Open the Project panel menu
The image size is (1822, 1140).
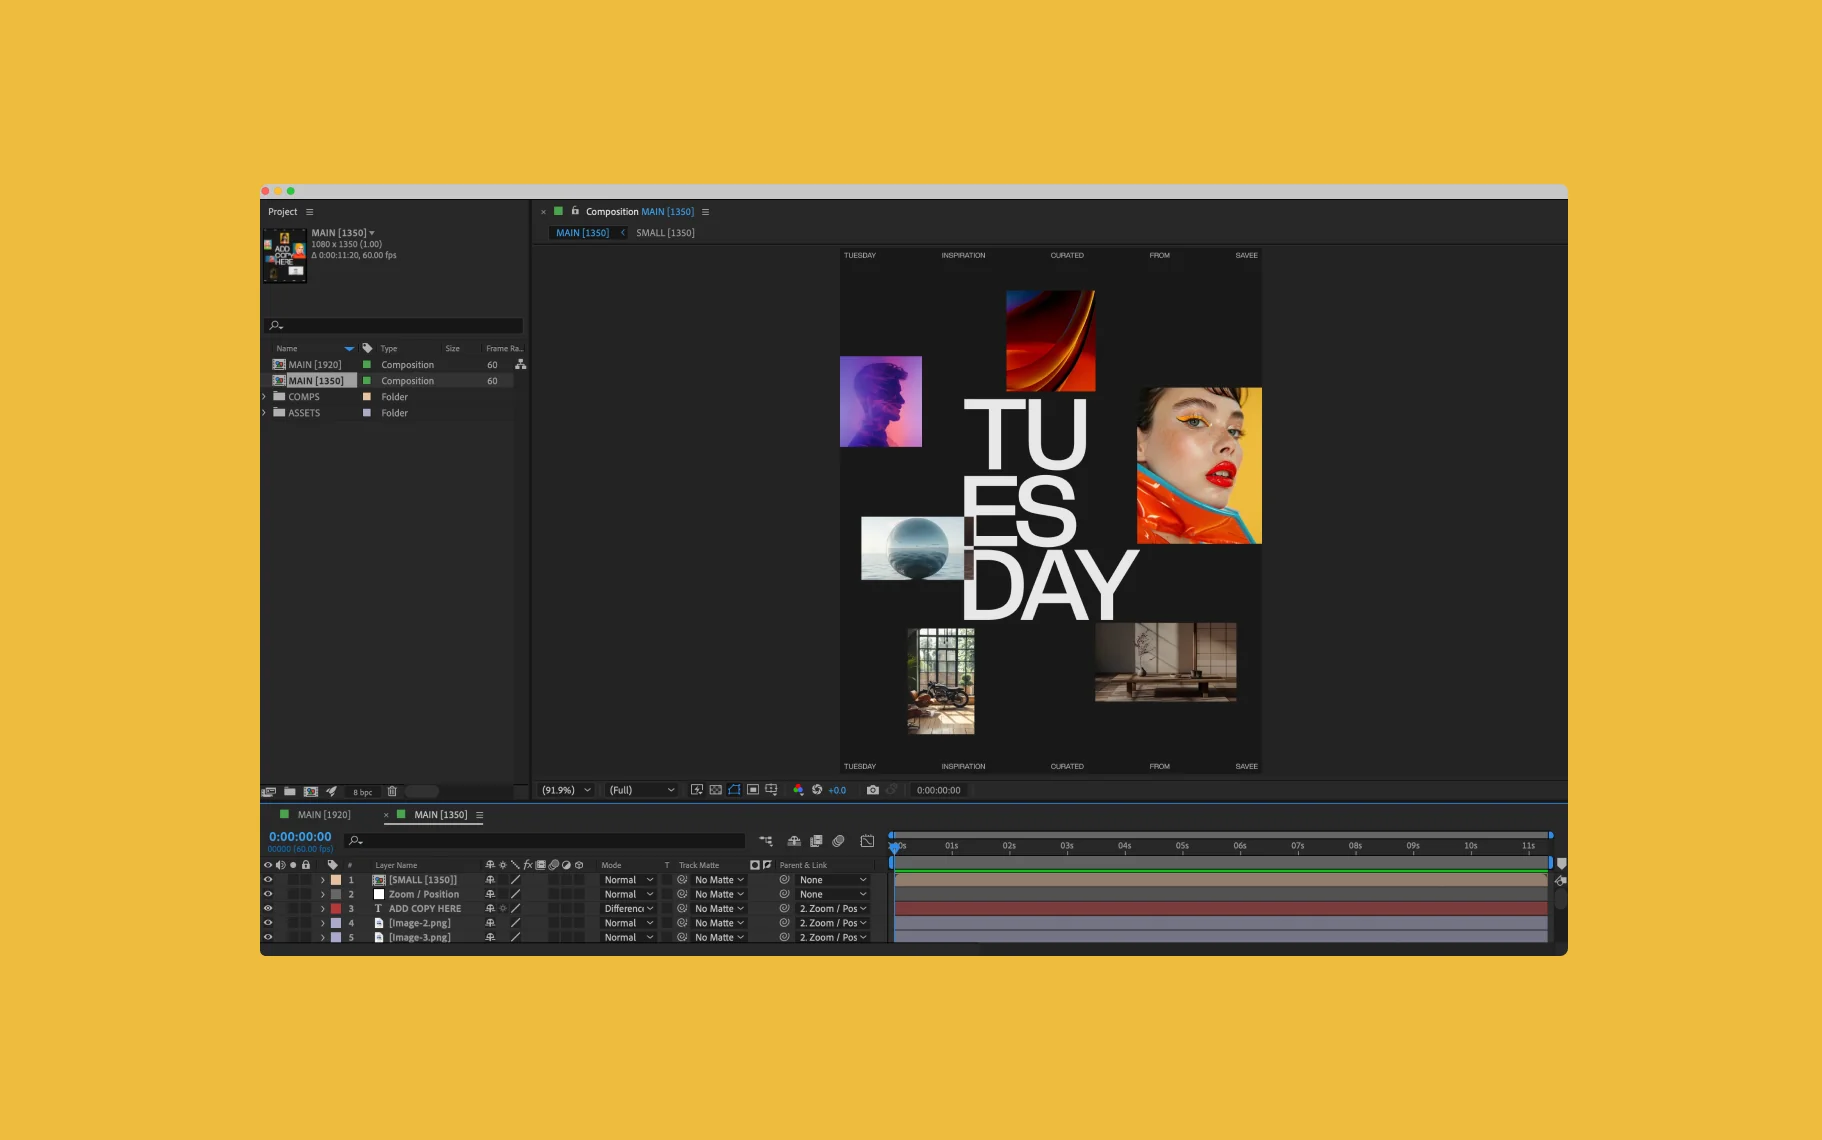click(x=310, y=212)
